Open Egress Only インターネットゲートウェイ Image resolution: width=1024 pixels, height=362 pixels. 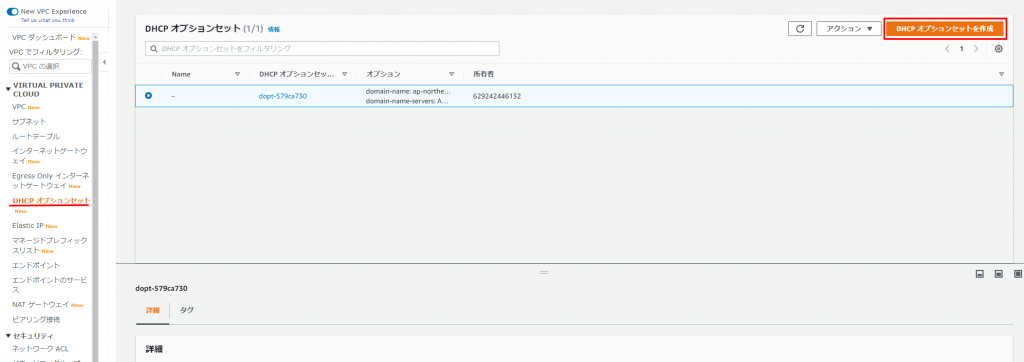tap(50, 181)
